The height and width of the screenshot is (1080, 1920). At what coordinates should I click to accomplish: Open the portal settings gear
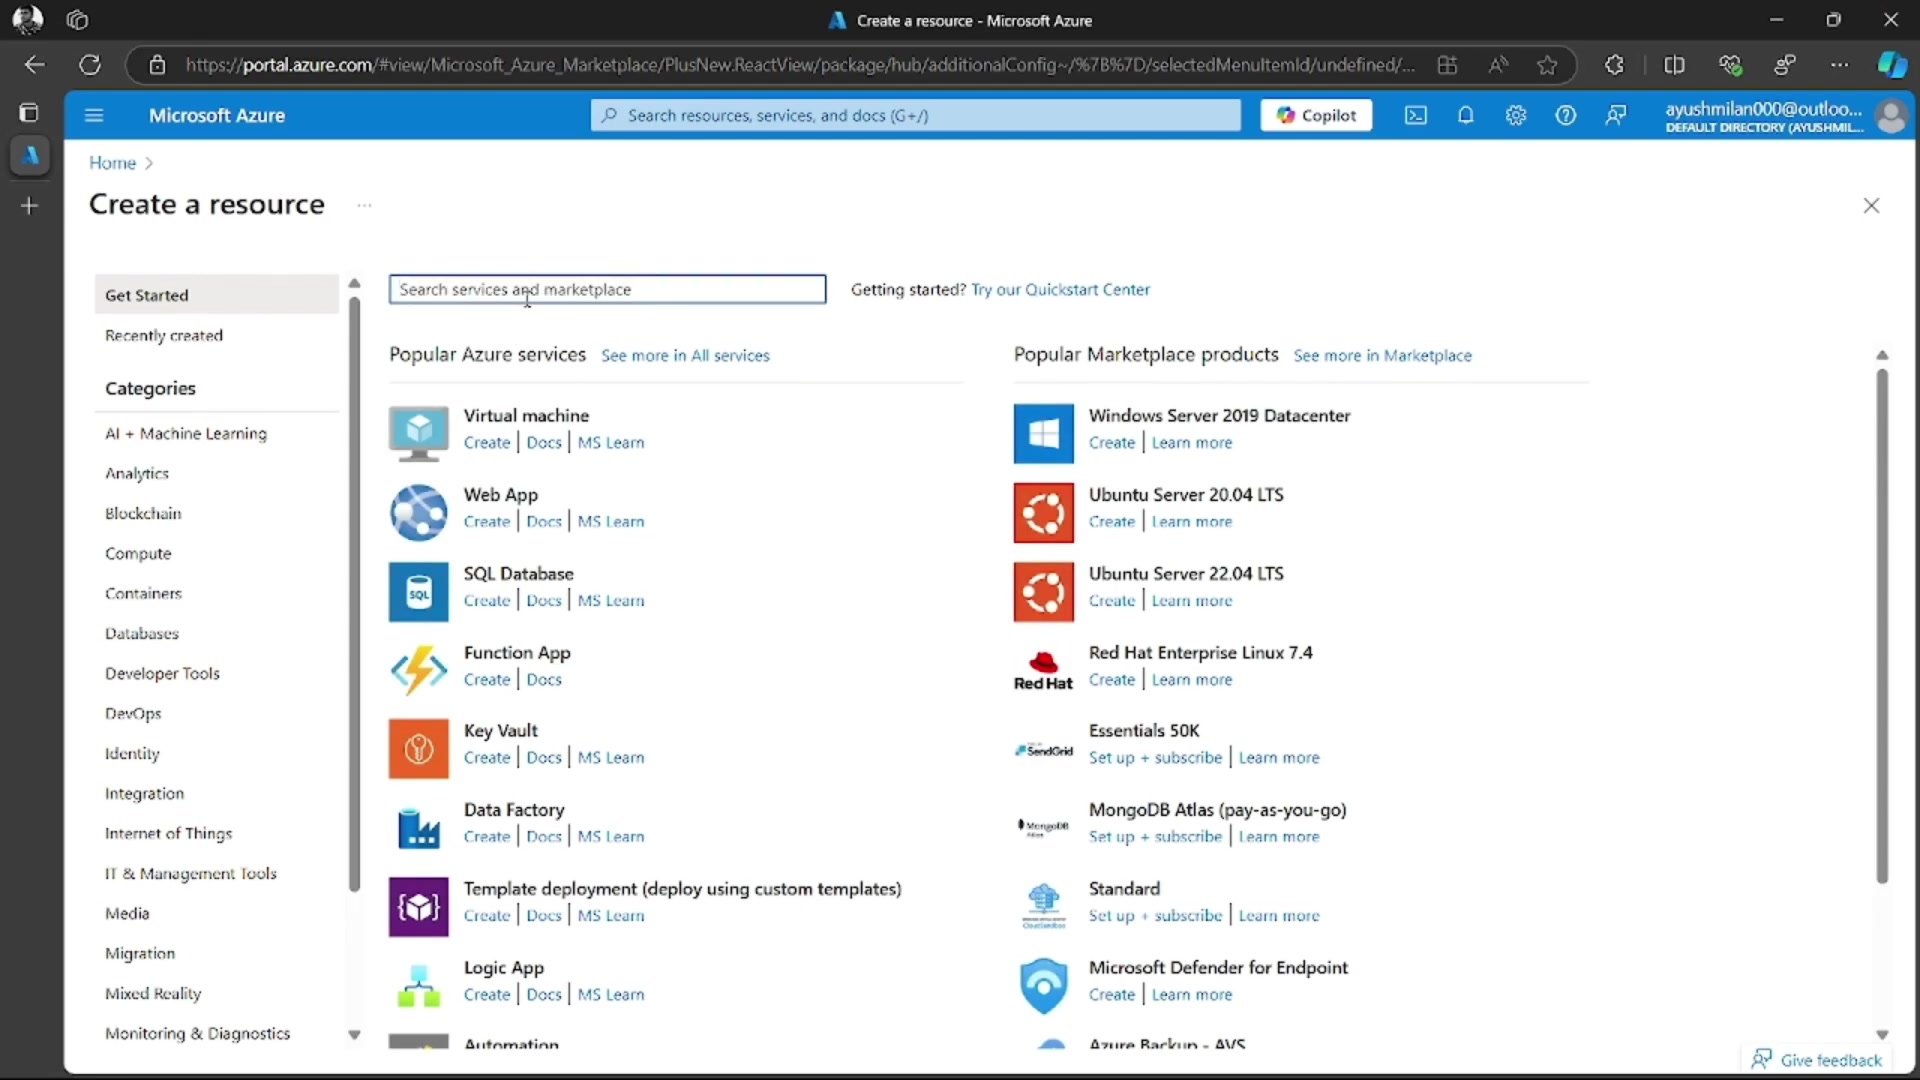[x=1516, y=115]
